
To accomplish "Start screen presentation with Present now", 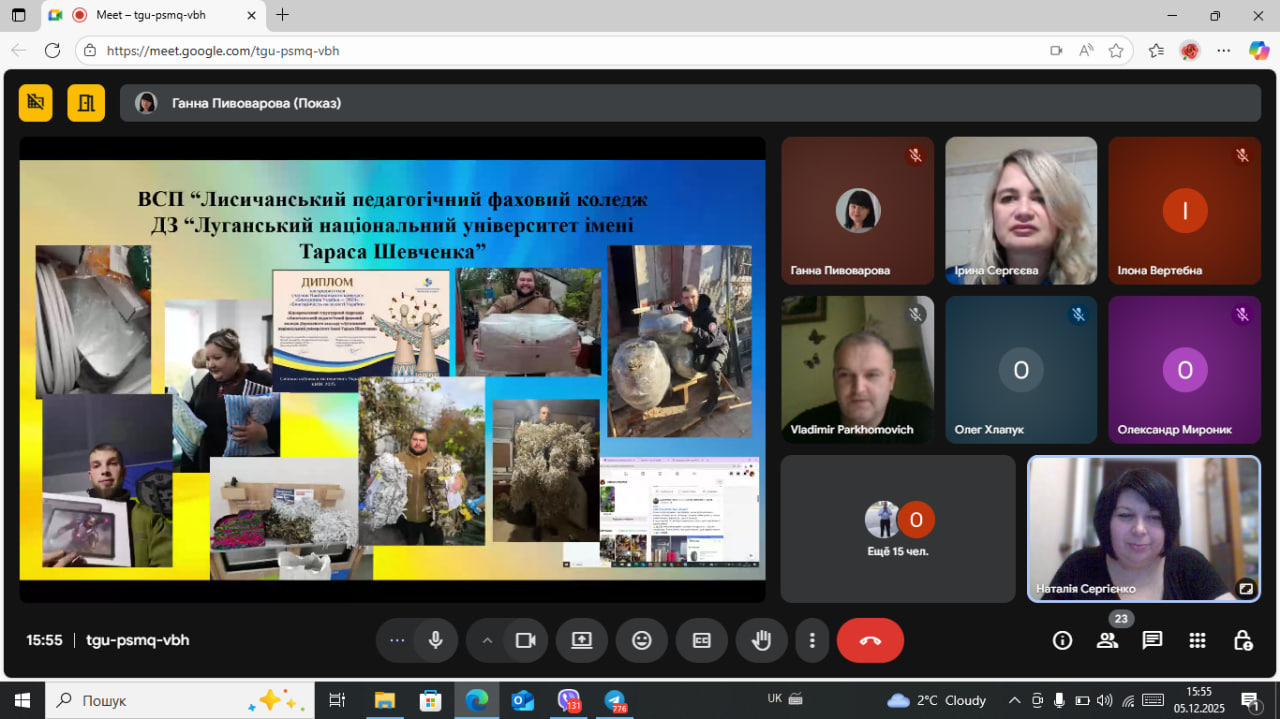I will click(x=581, y=640).
